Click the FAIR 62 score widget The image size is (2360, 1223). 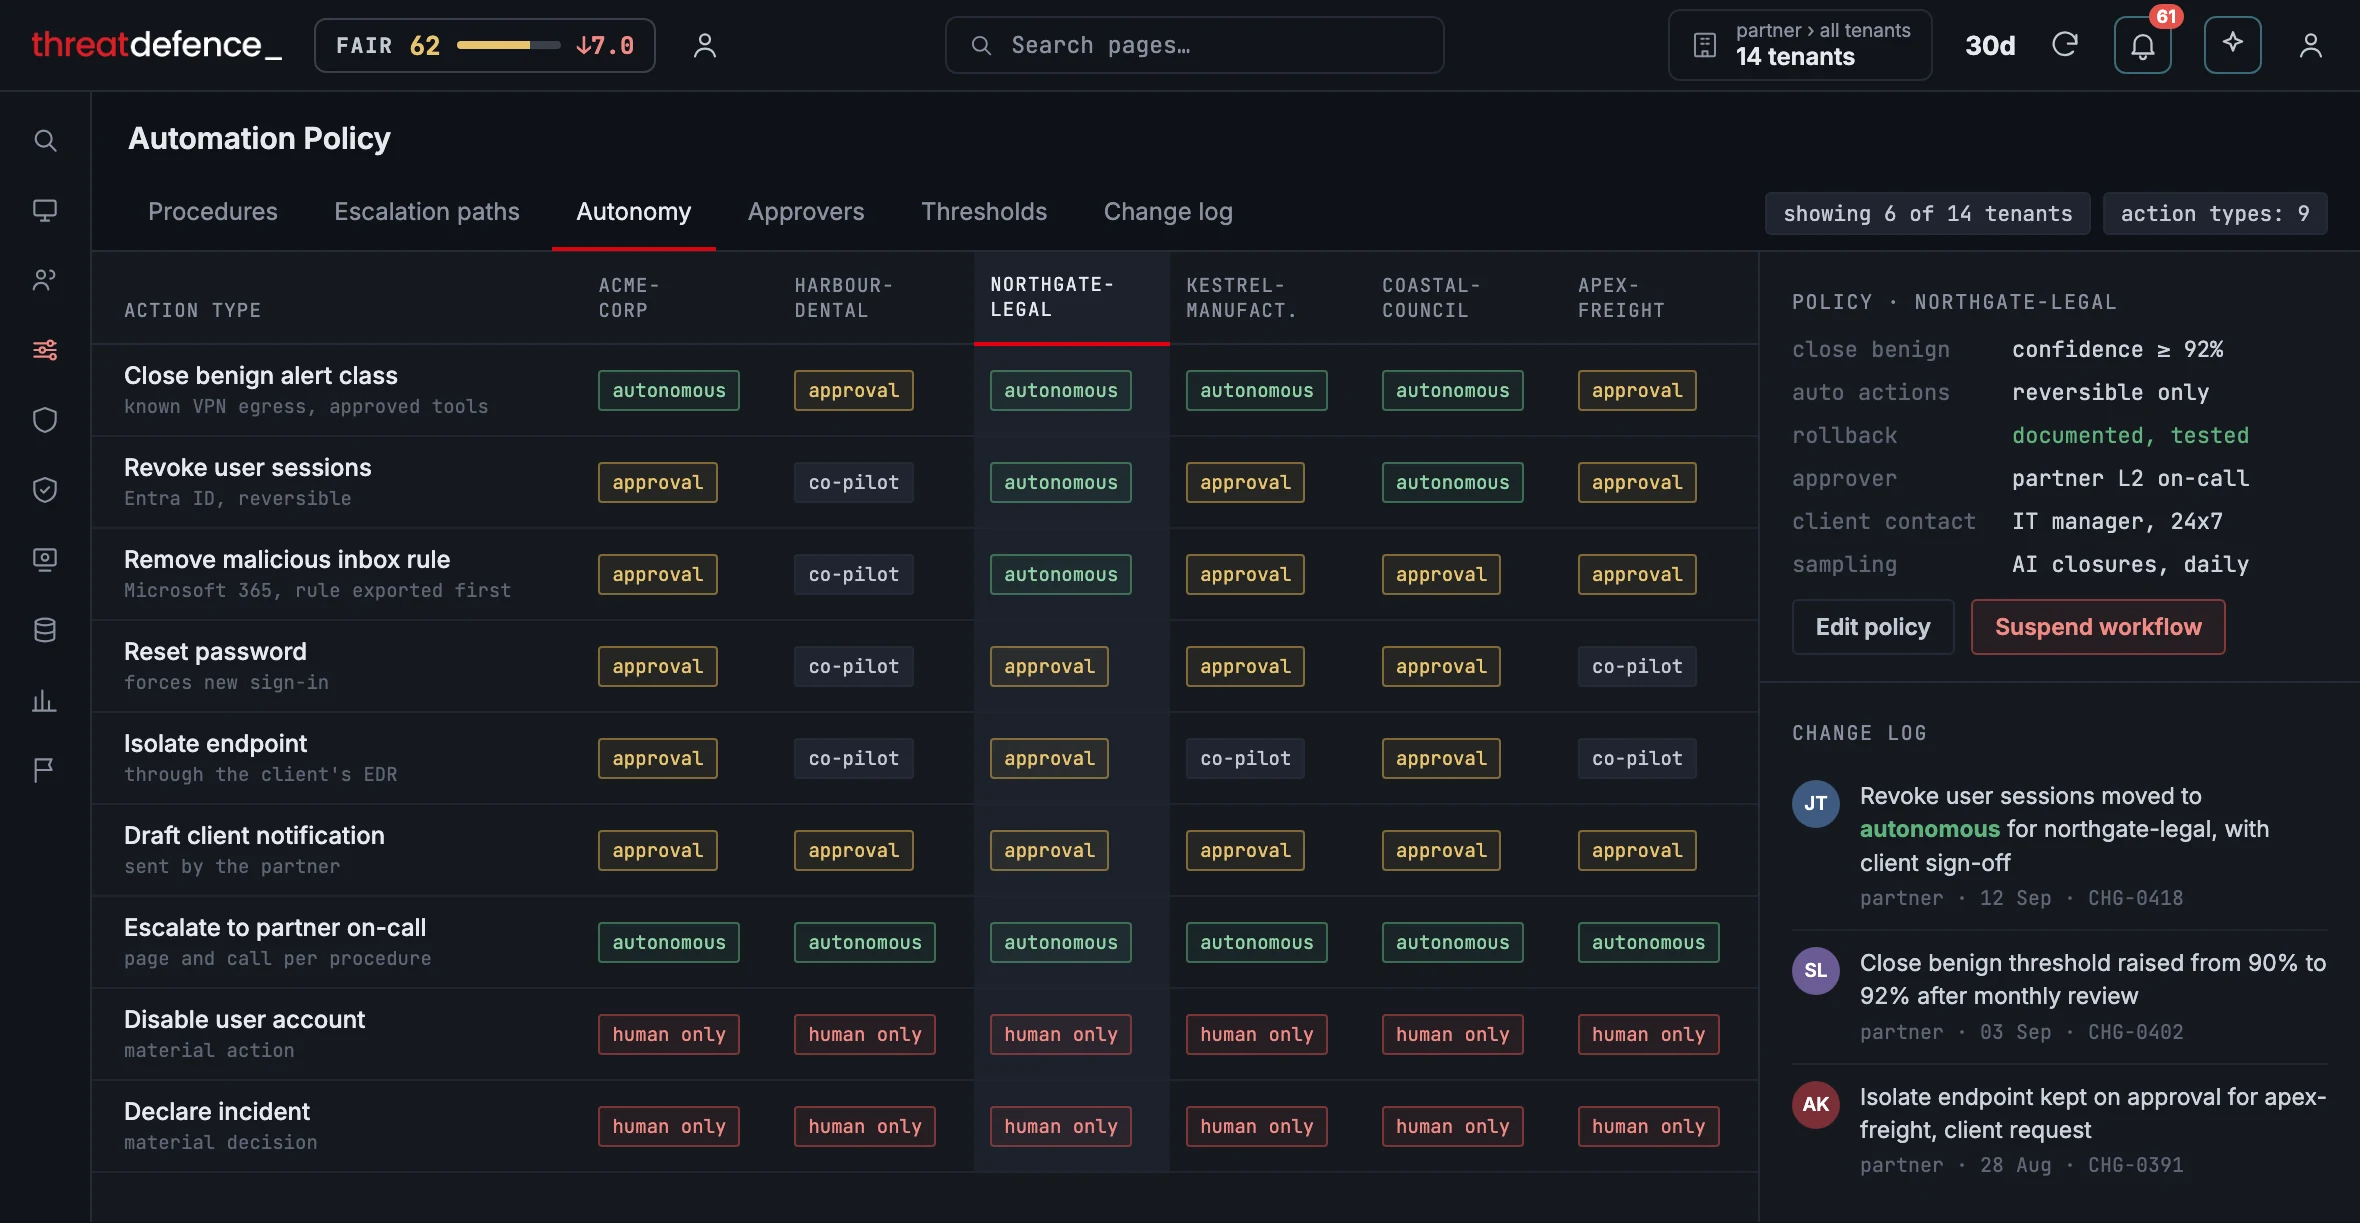485,45
